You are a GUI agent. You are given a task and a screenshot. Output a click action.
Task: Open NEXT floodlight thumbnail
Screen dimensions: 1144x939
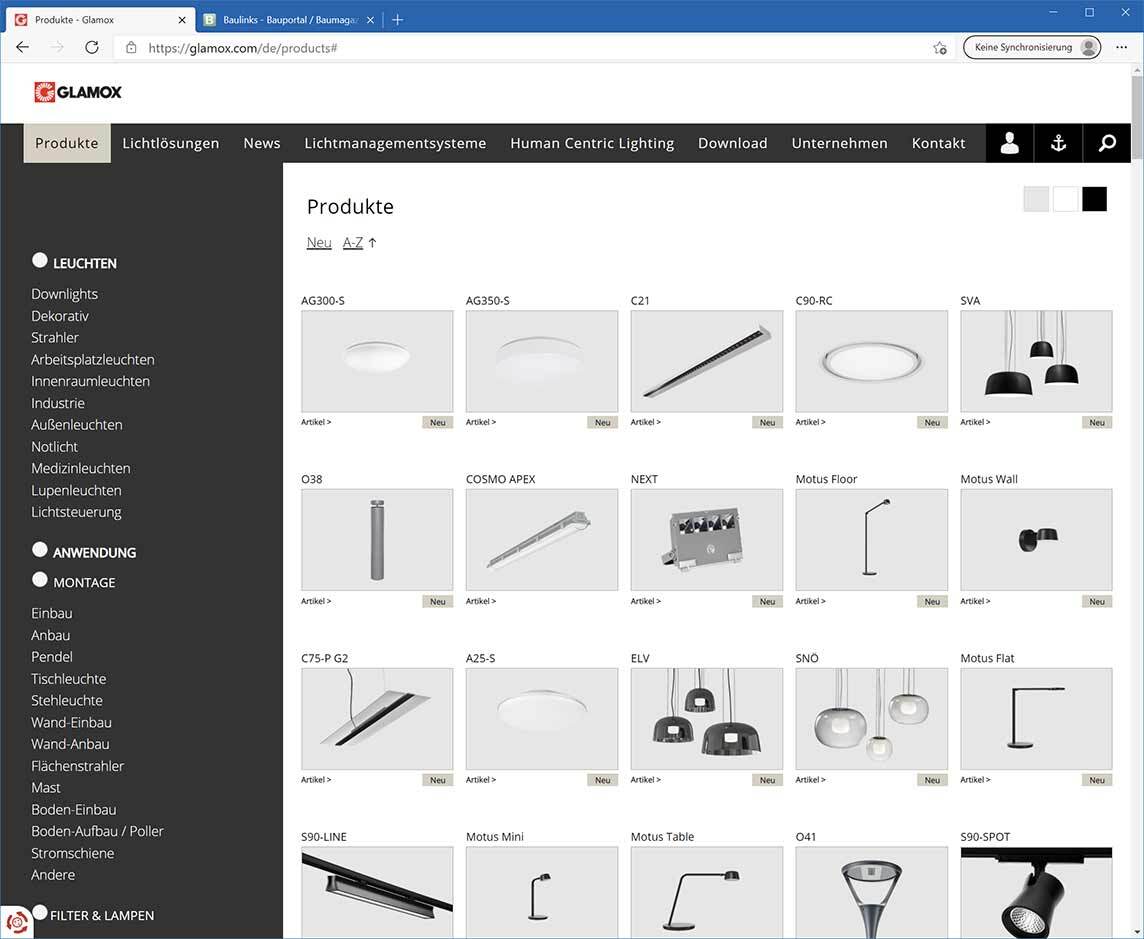706,540
